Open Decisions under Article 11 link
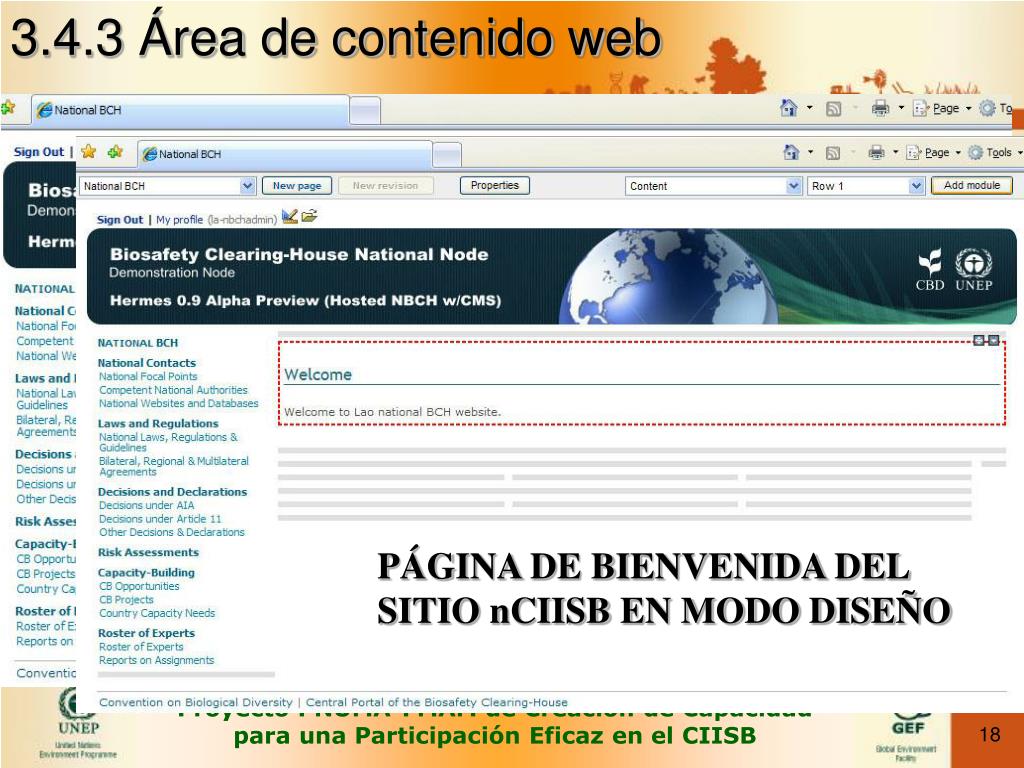 160,519
